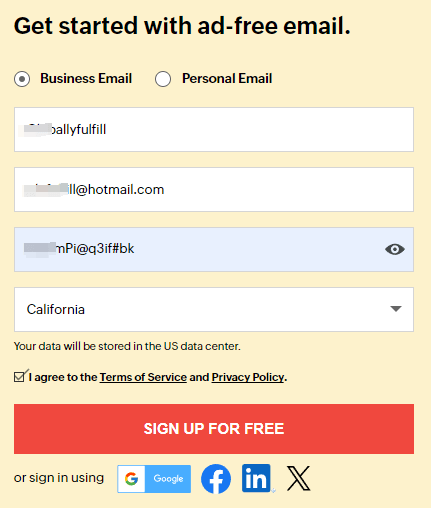Toggle password visibility with eye icon
Image resolution: width=431 pixels, height=508 pixels.
pyautogui.click(x=395, y=249)
